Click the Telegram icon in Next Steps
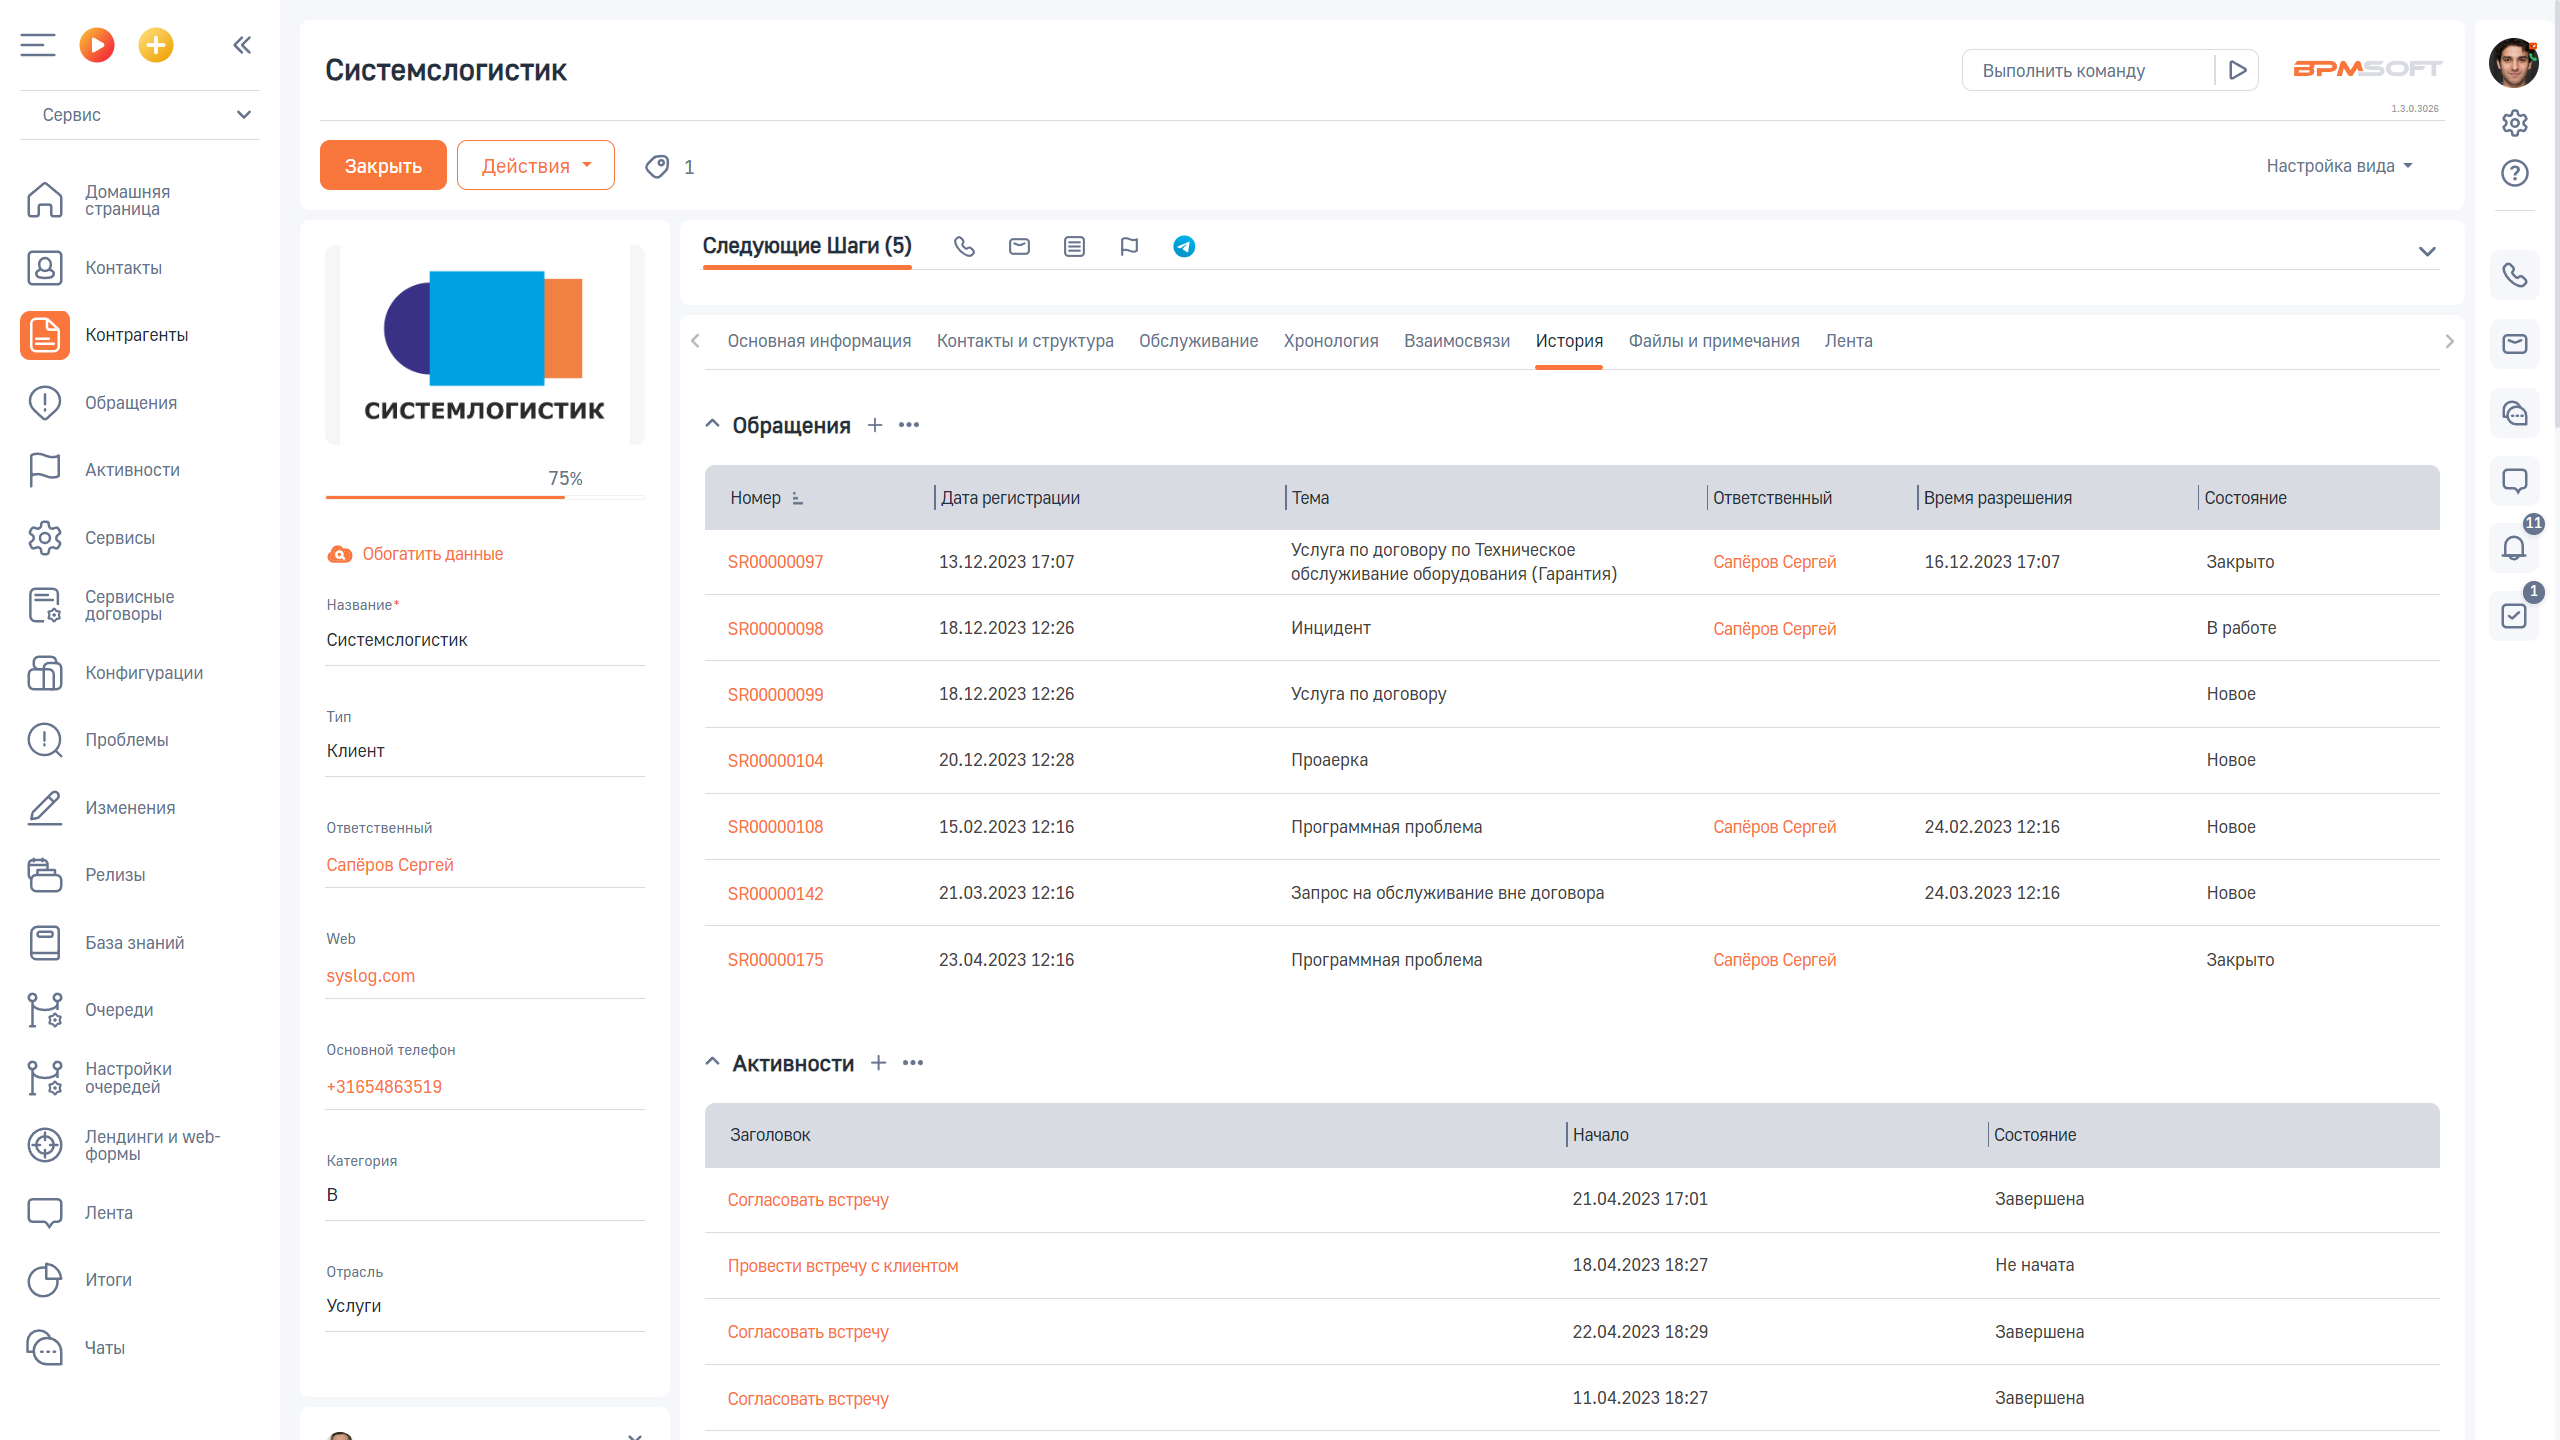2560x1440 pixels. tap(1184, 247)
